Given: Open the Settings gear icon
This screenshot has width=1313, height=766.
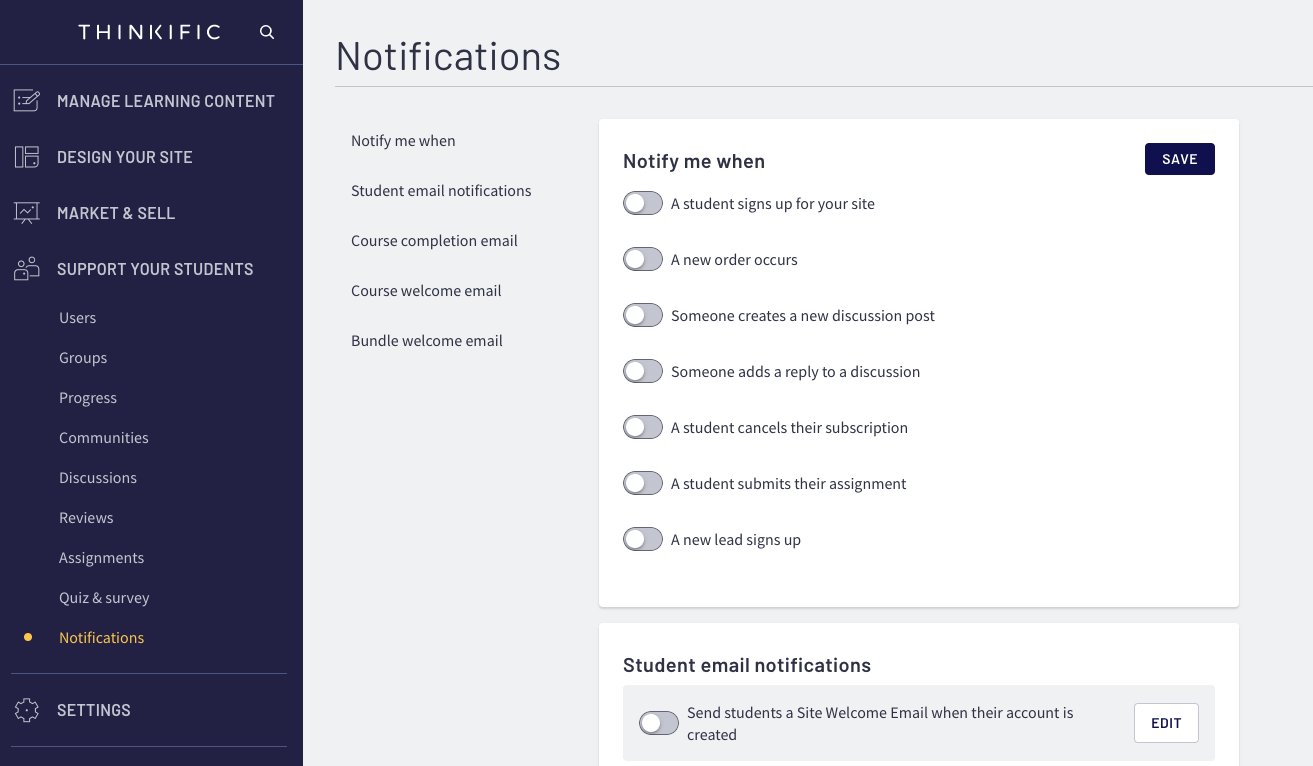Looking at the screenshot, I should [x=27, y=709].
